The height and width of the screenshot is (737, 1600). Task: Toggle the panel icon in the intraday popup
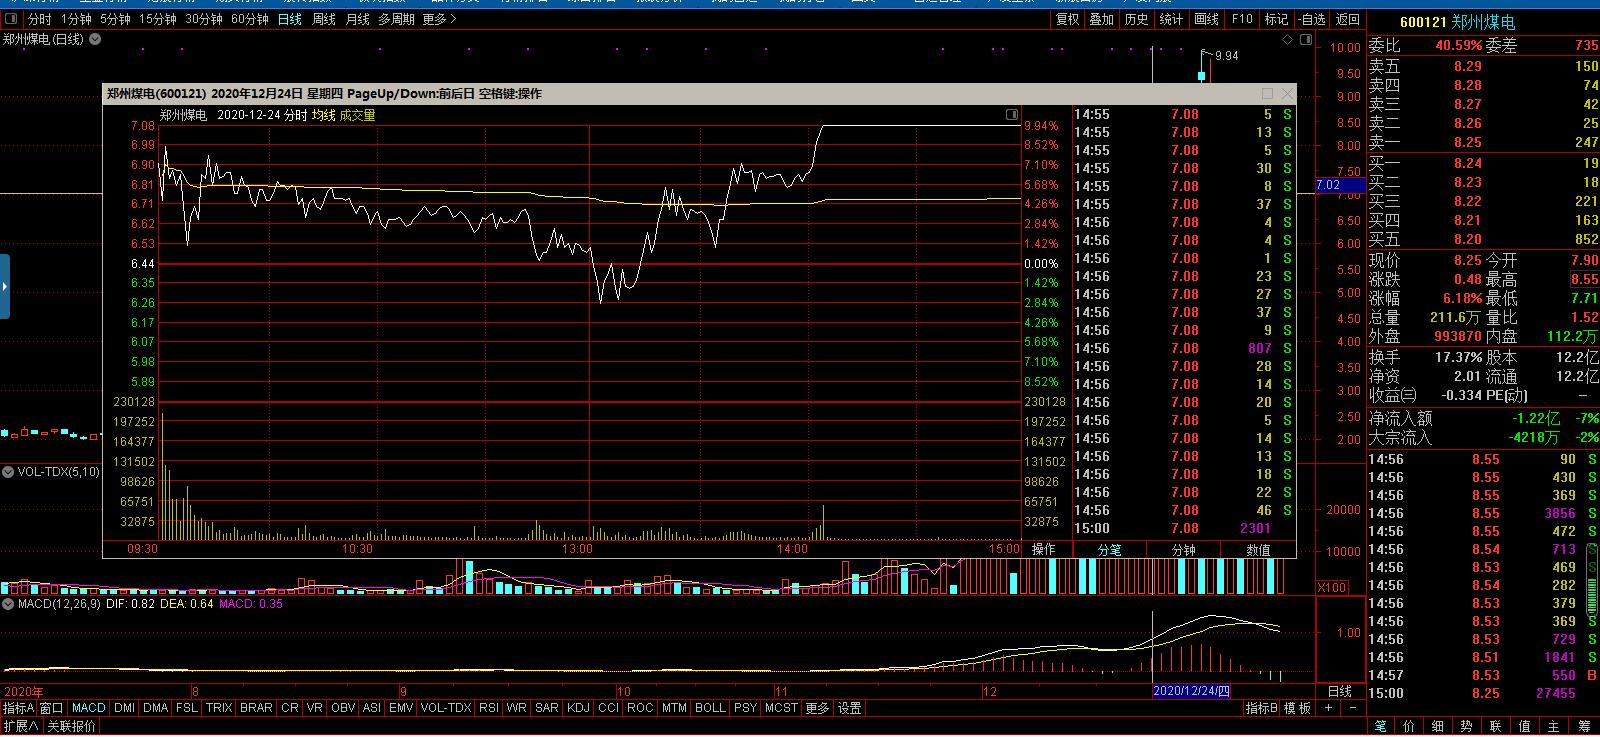[x=1012, y=115]
